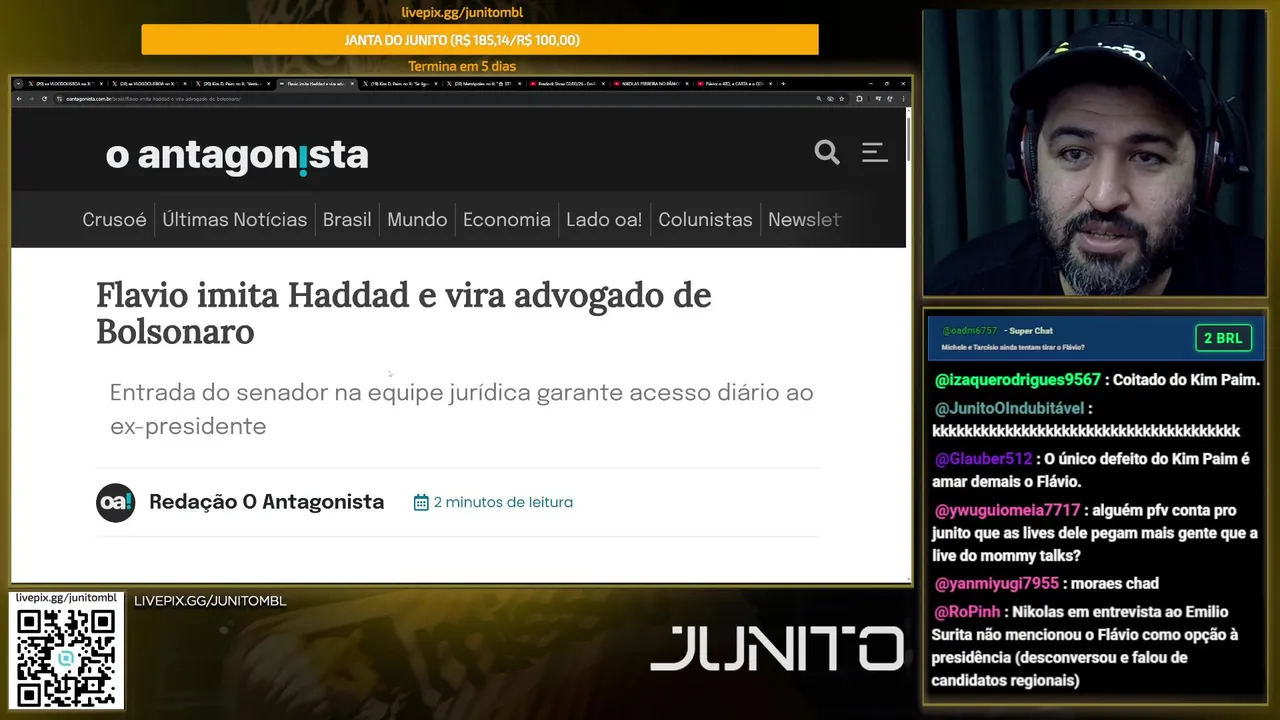Click the calendar icon beside reading time
Image resolution: width=1280 pixels, height=720 pixels.
coord(421,502)
